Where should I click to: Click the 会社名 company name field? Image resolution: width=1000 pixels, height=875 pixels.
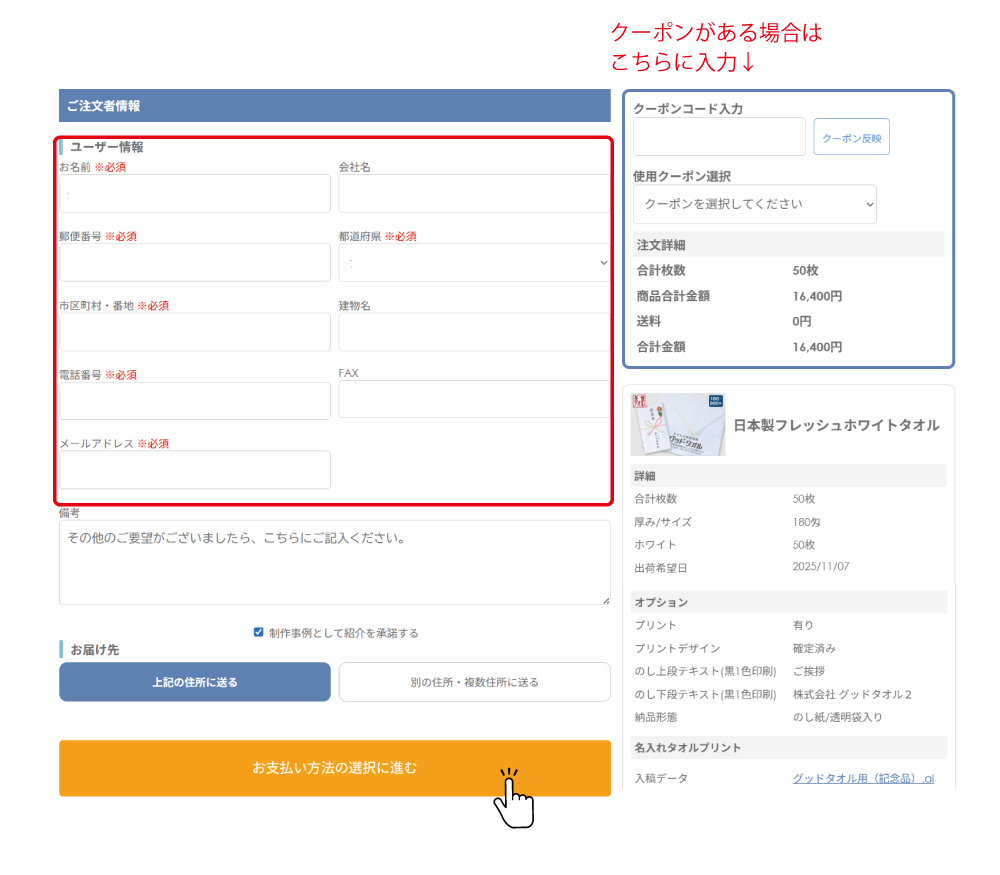pyautogui.click(x=473, y=193)
